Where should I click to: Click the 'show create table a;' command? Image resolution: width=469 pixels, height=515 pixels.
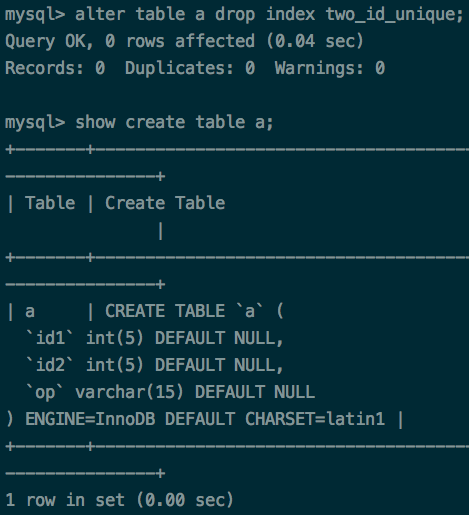[x=174, y=122]
